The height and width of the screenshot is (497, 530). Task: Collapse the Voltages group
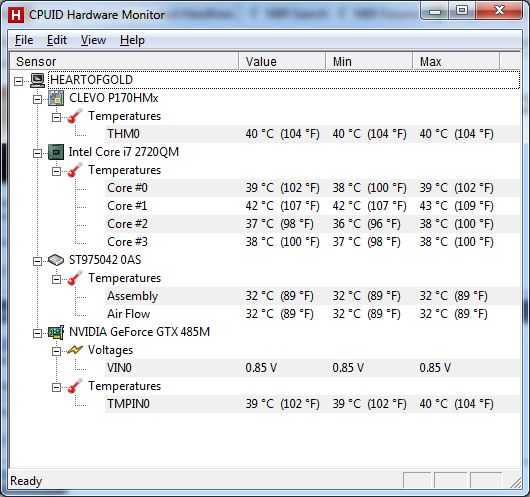(x=56, y=351)
